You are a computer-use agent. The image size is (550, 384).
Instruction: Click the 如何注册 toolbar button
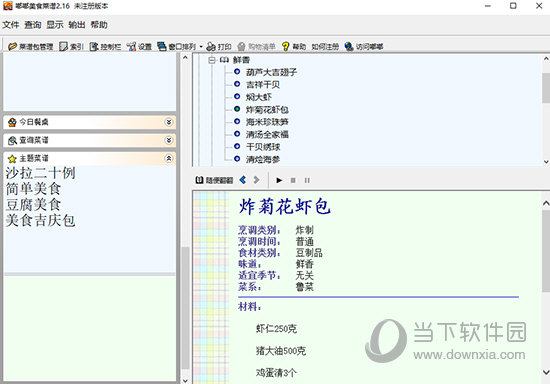325,46
